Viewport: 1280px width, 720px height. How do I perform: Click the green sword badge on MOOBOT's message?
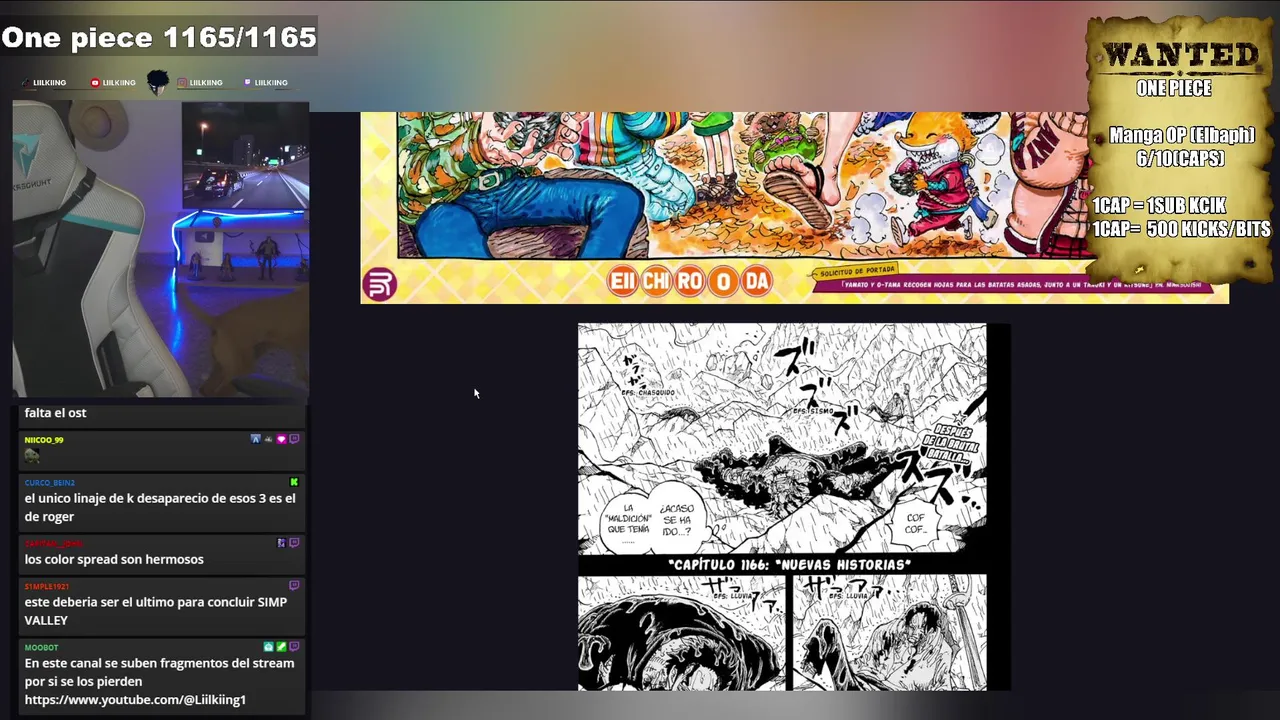tap(281, 647)
